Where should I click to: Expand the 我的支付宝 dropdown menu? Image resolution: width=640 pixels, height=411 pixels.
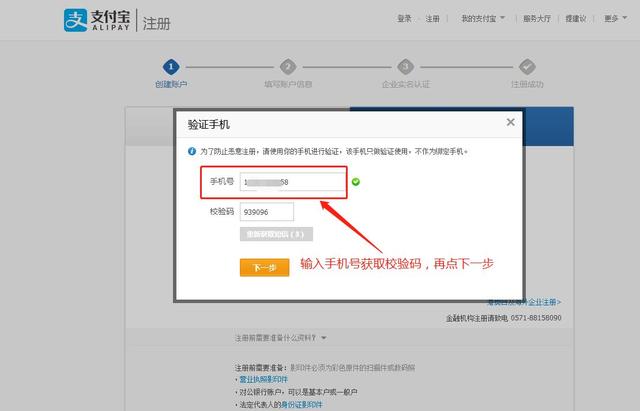pos(483,19)
